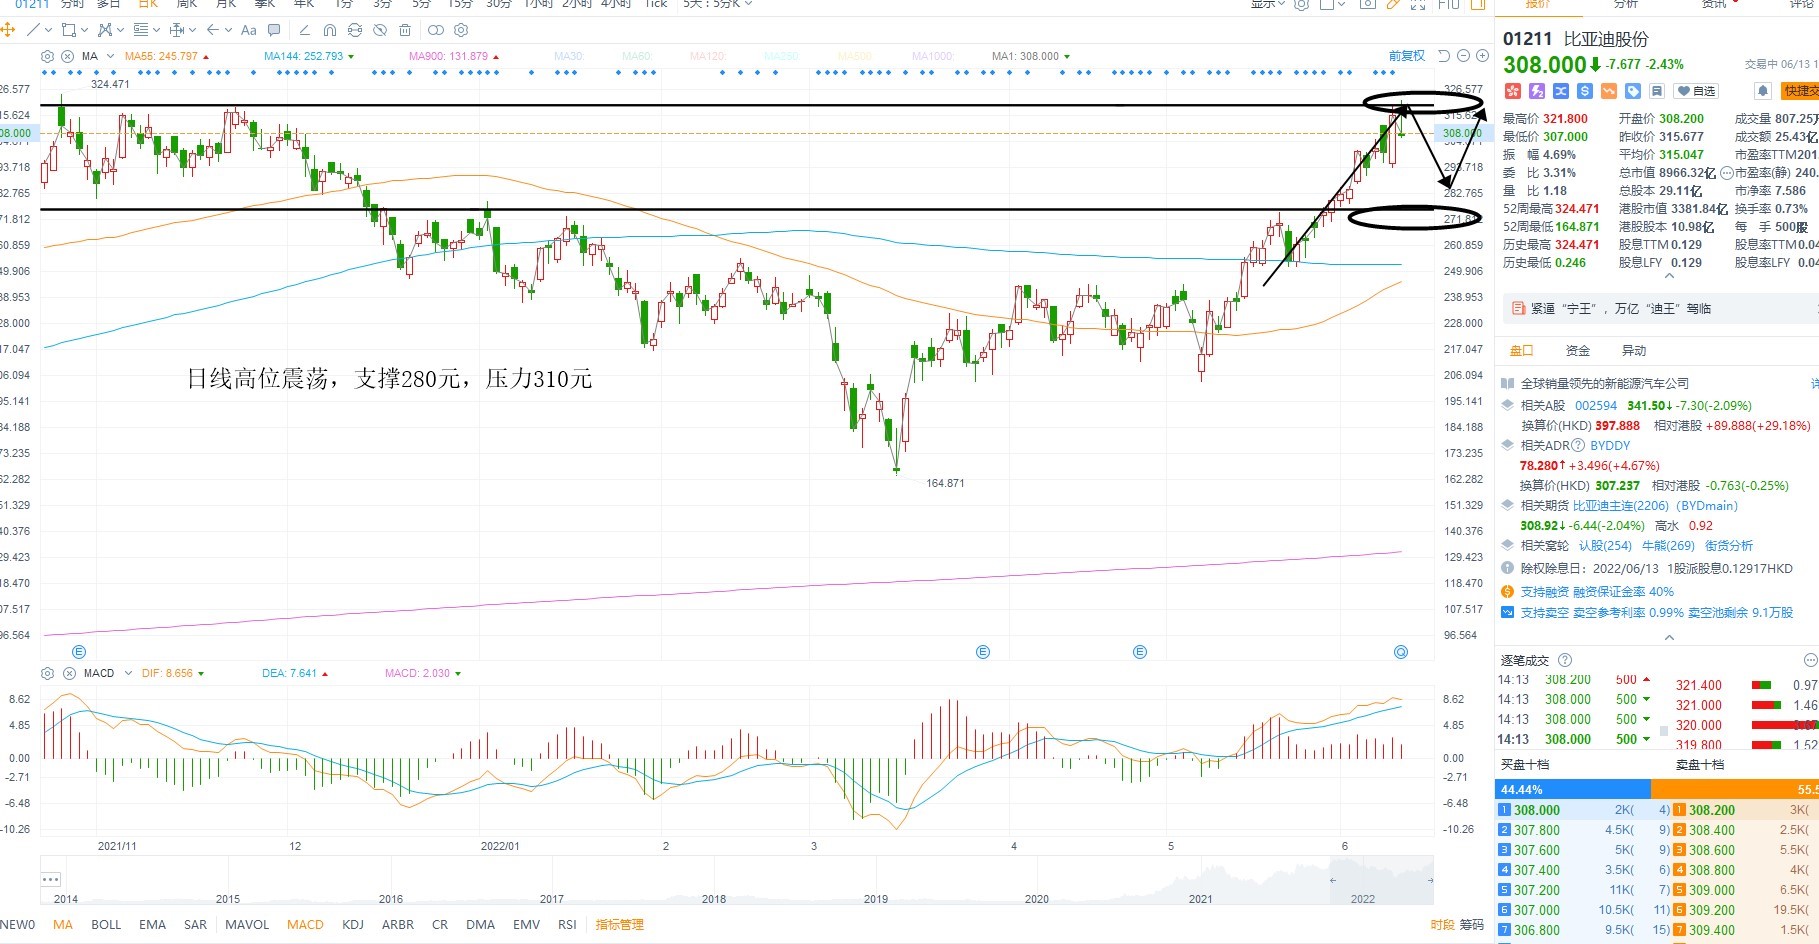The width and height of the screenshot is (1819, 944).
Task: Click the trash icon to delete drawings
Action: 405,30
